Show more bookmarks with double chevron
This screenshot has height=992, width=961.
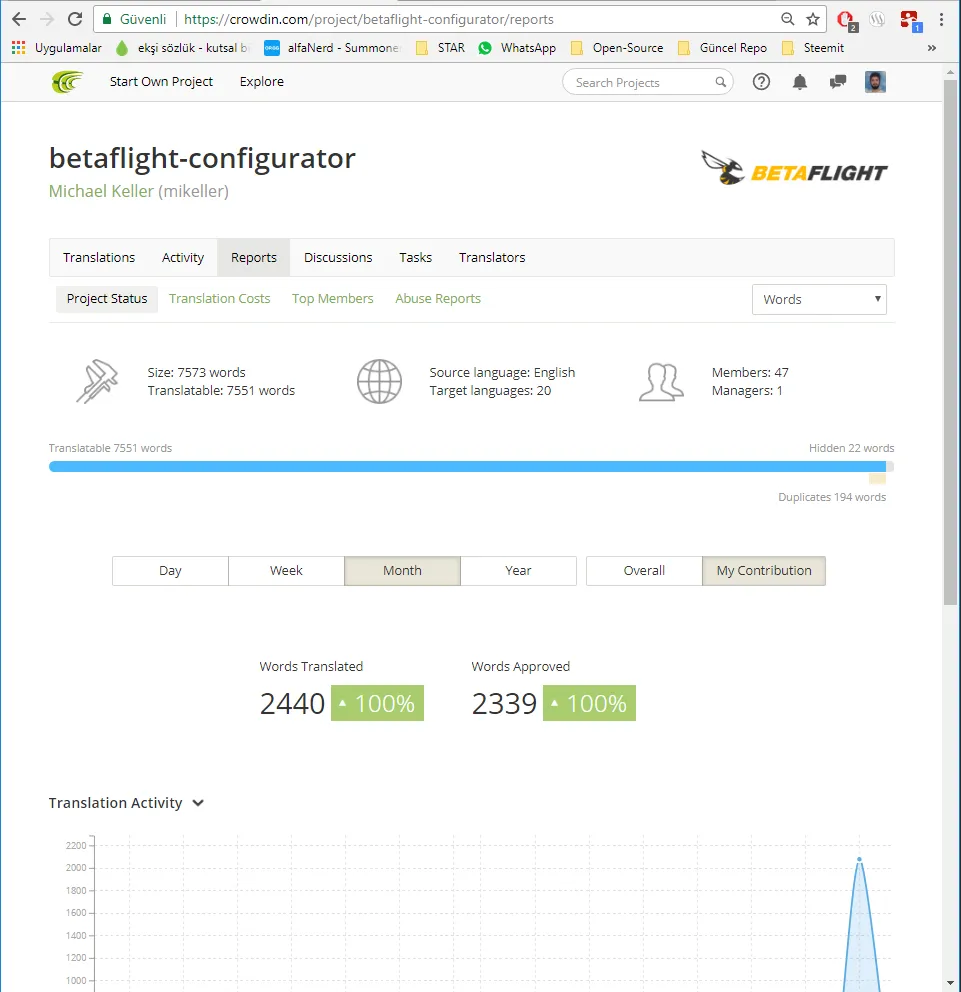[x=931, y=47]
